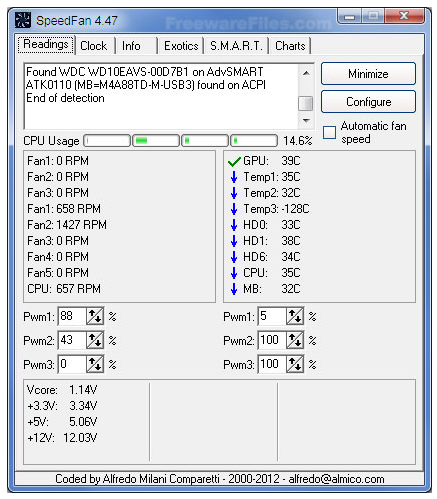437x499 pixels.
Task: Open the Charts tab
Action: click(290, 46)
